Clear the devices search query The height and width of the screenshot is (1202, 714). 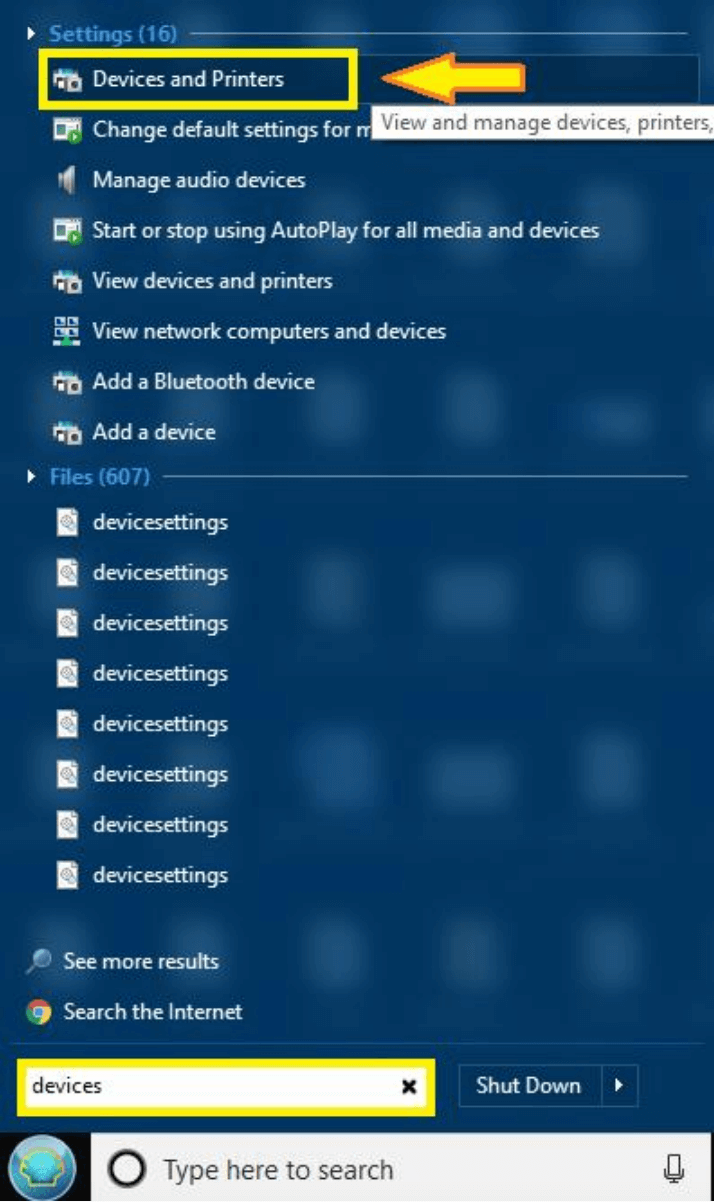click(408, 1086)
